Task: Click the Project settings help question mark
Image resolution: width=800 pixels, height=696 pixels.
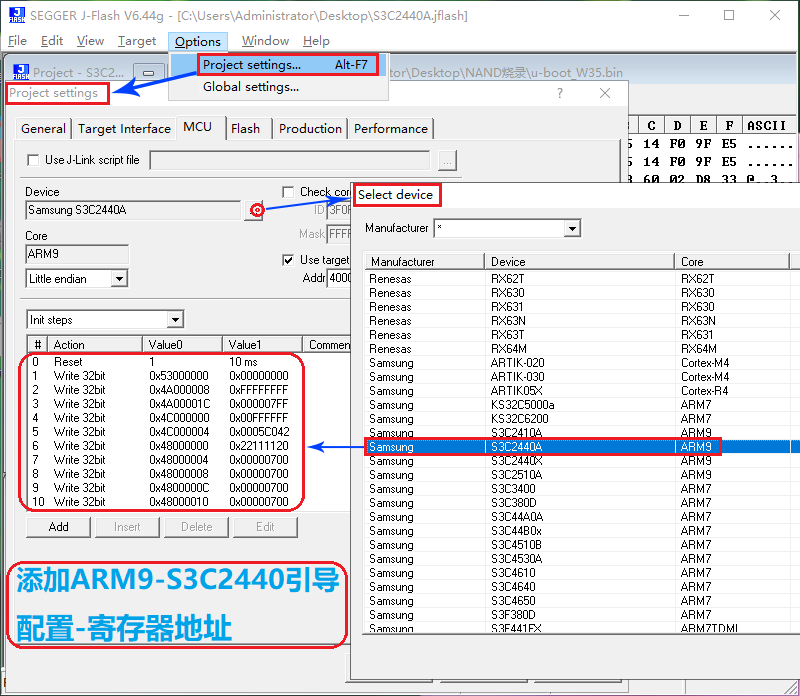Action: point(559,93)
